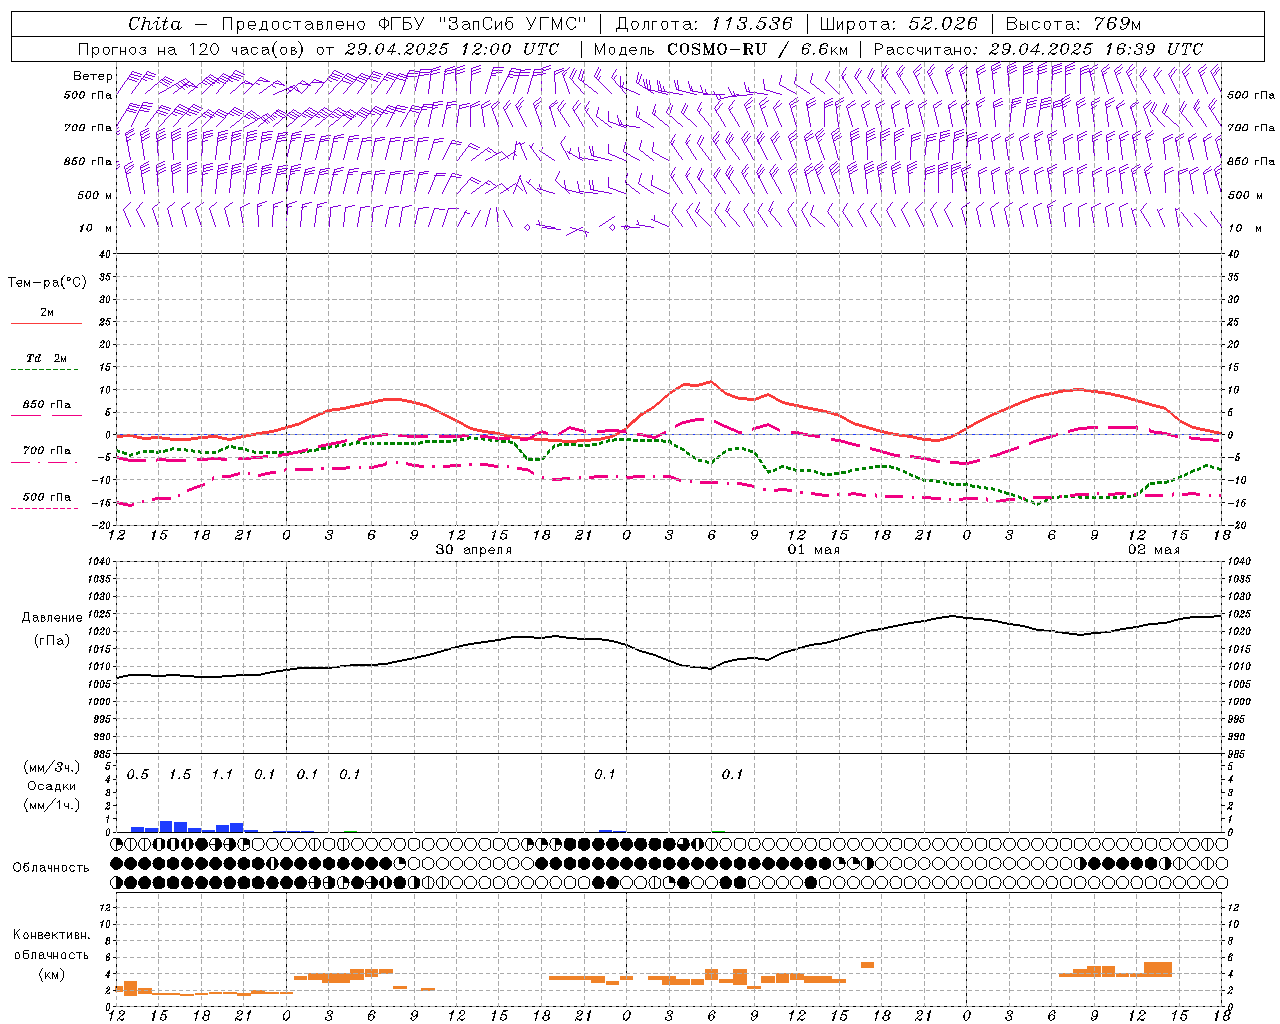The image size is (1280, 1024).
Task: Click the pink line sample under "850 гПа"
Action: coord(46,416)
